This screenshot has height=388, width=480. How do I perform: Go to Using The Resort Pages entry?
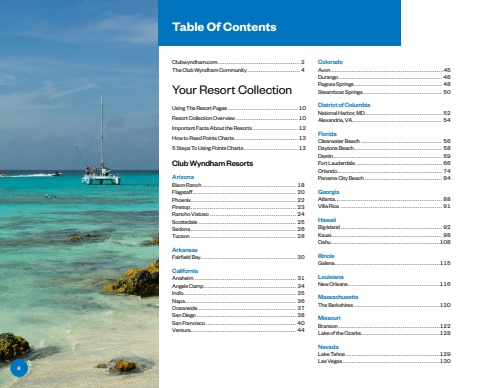click(x=239, y=108)
